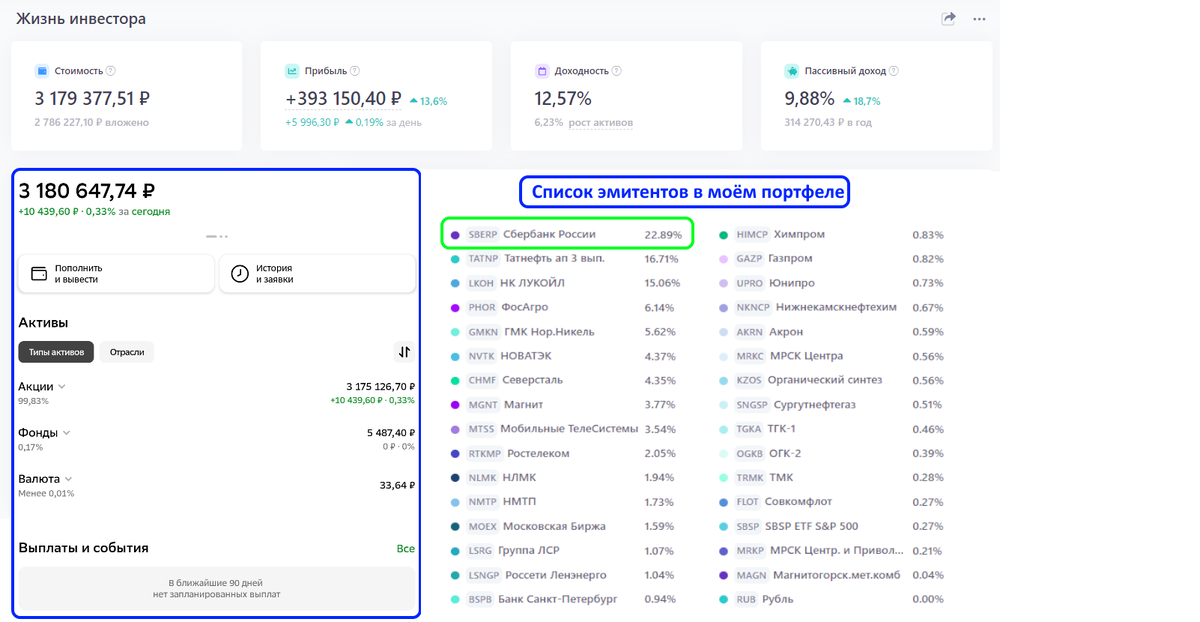This screenshot has height=622, width=1200.
Task: Click the share arrow icon
Action: click(x=949, y=19)
